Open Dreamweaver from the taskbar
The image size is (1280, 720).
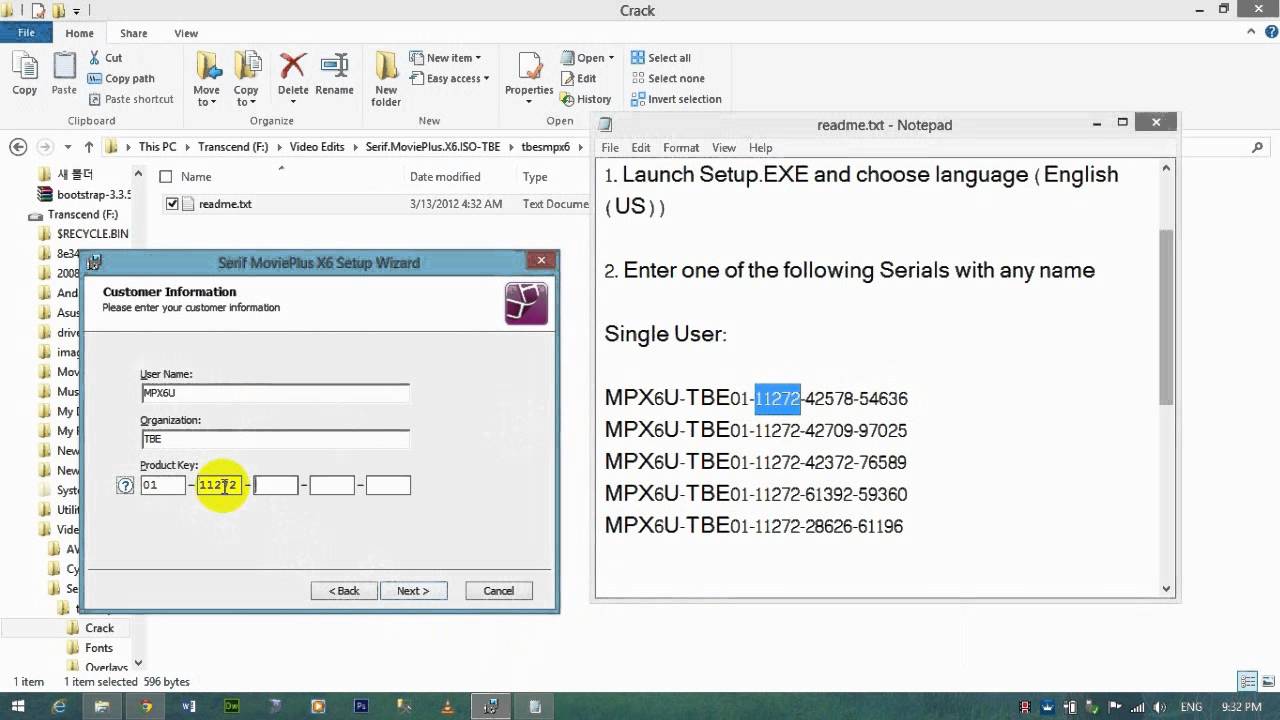pos(232,706)
